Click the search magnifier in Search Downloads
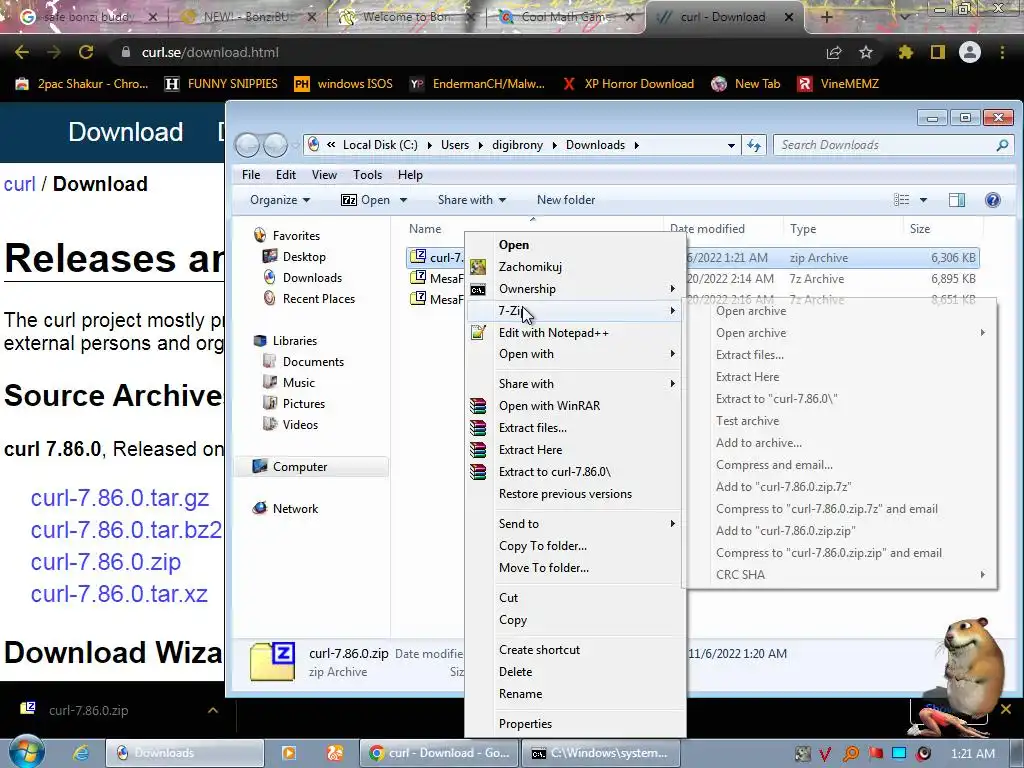Viewport: 1024px width, 768px height. click(1002, 145)
